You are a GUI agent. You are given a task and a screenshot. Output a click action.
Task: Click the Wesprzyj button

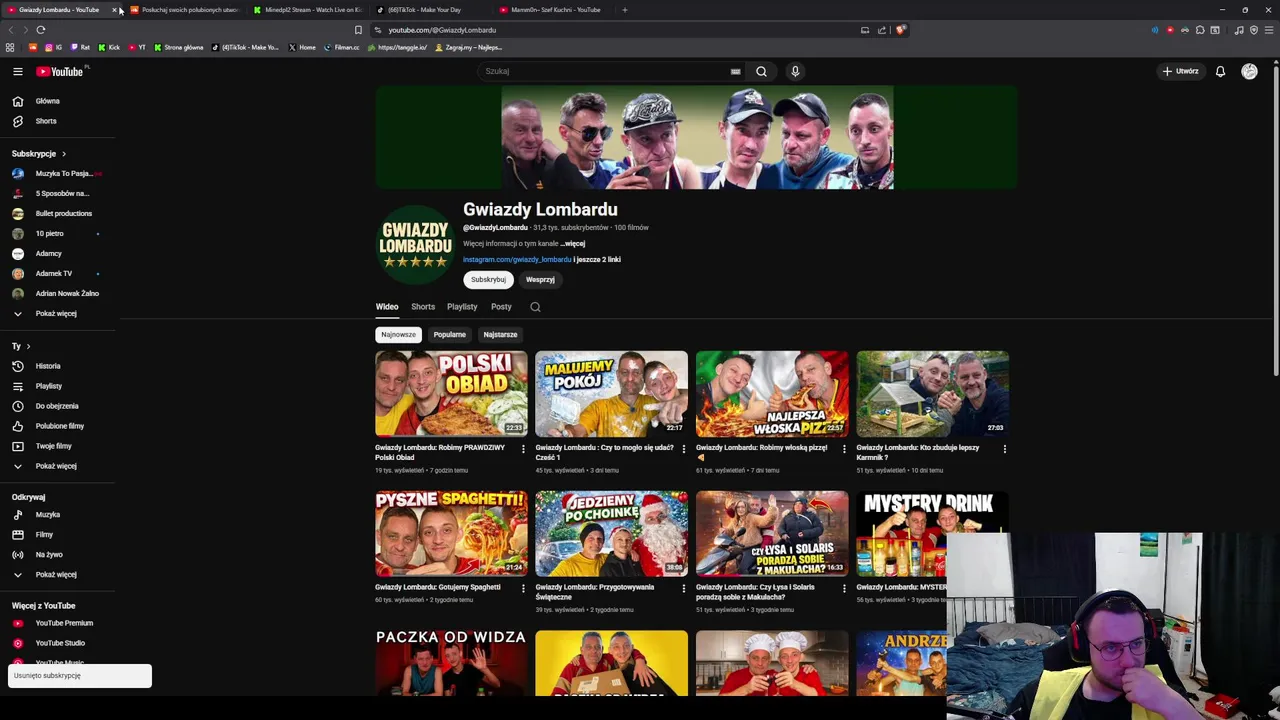tap(540, 280)
